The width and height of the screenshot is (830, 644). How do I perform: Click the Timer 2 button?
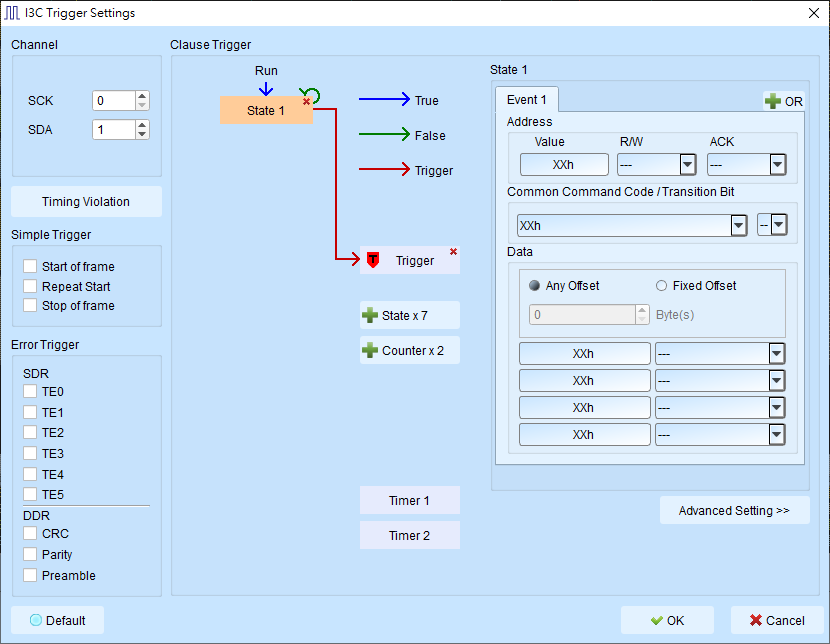tap(410, 535)
